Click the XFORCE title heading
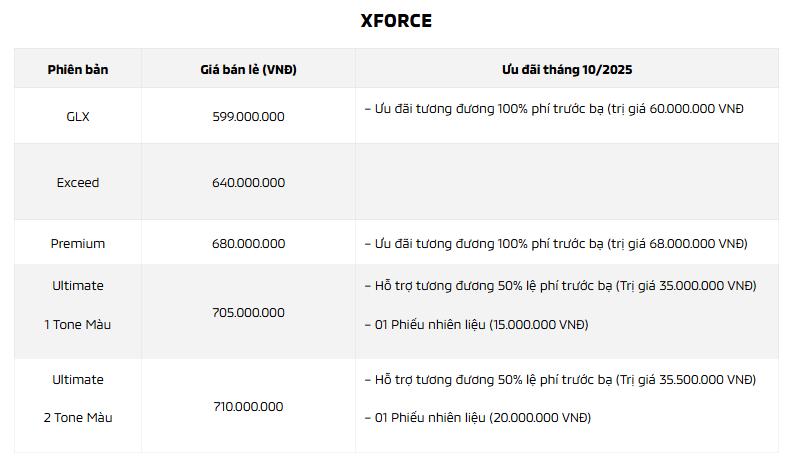 coord(396,21)
